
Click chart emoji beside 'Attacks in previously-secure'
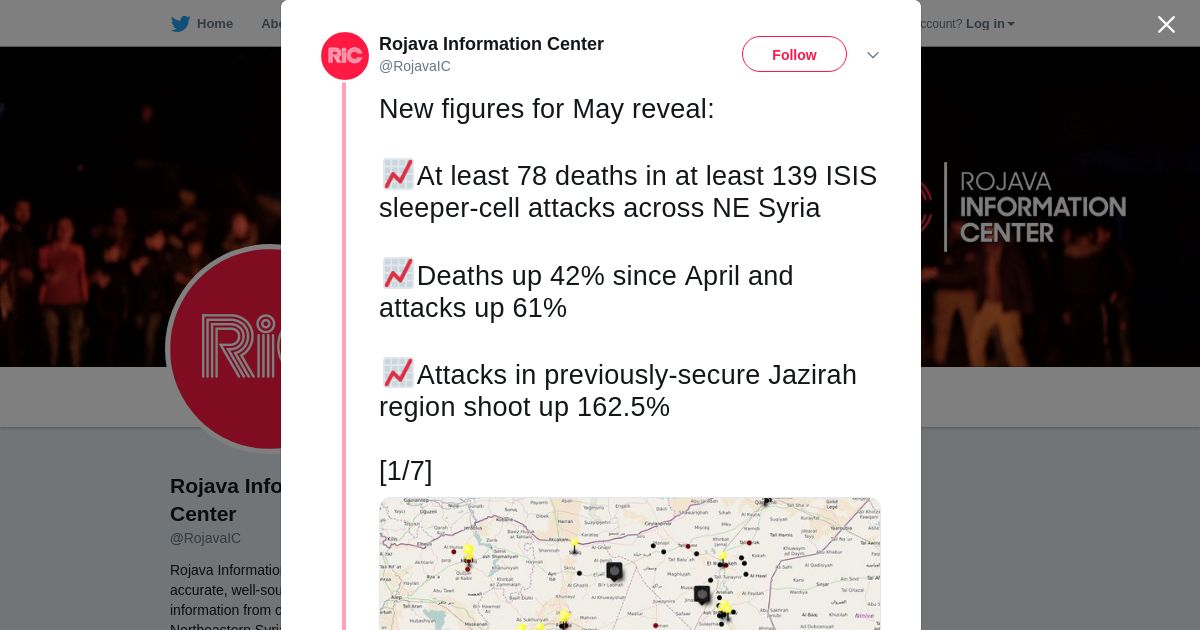[x=398, y=373]
